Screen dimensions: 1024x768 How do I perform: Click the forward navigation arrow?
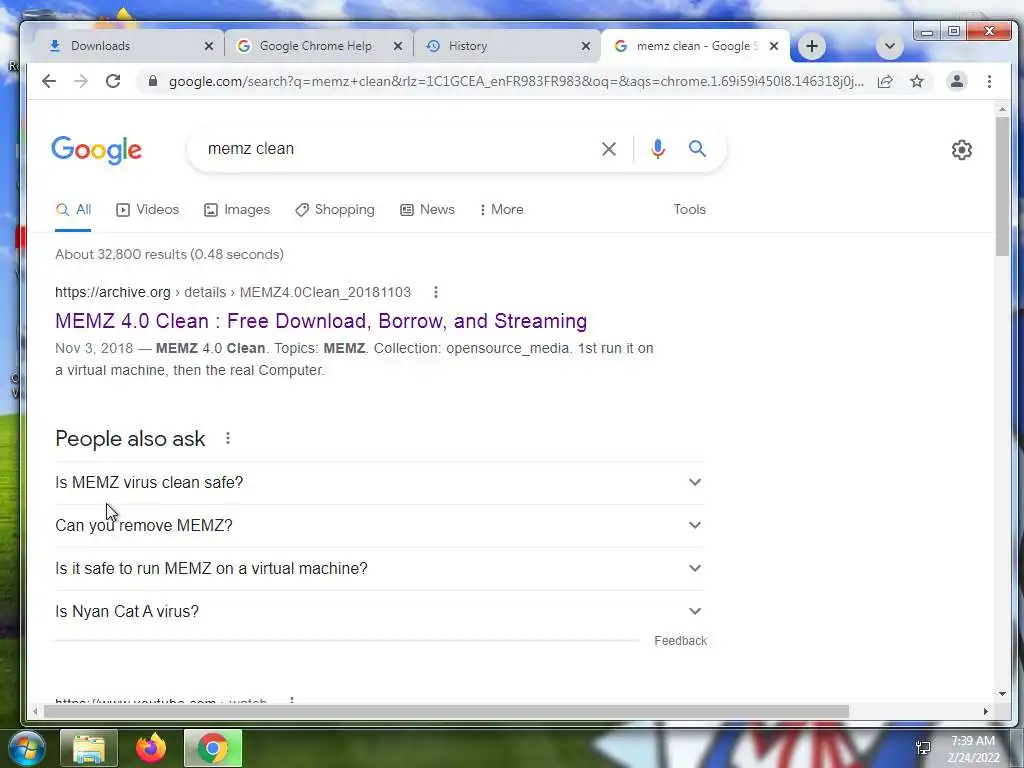(x=81, y=81)
